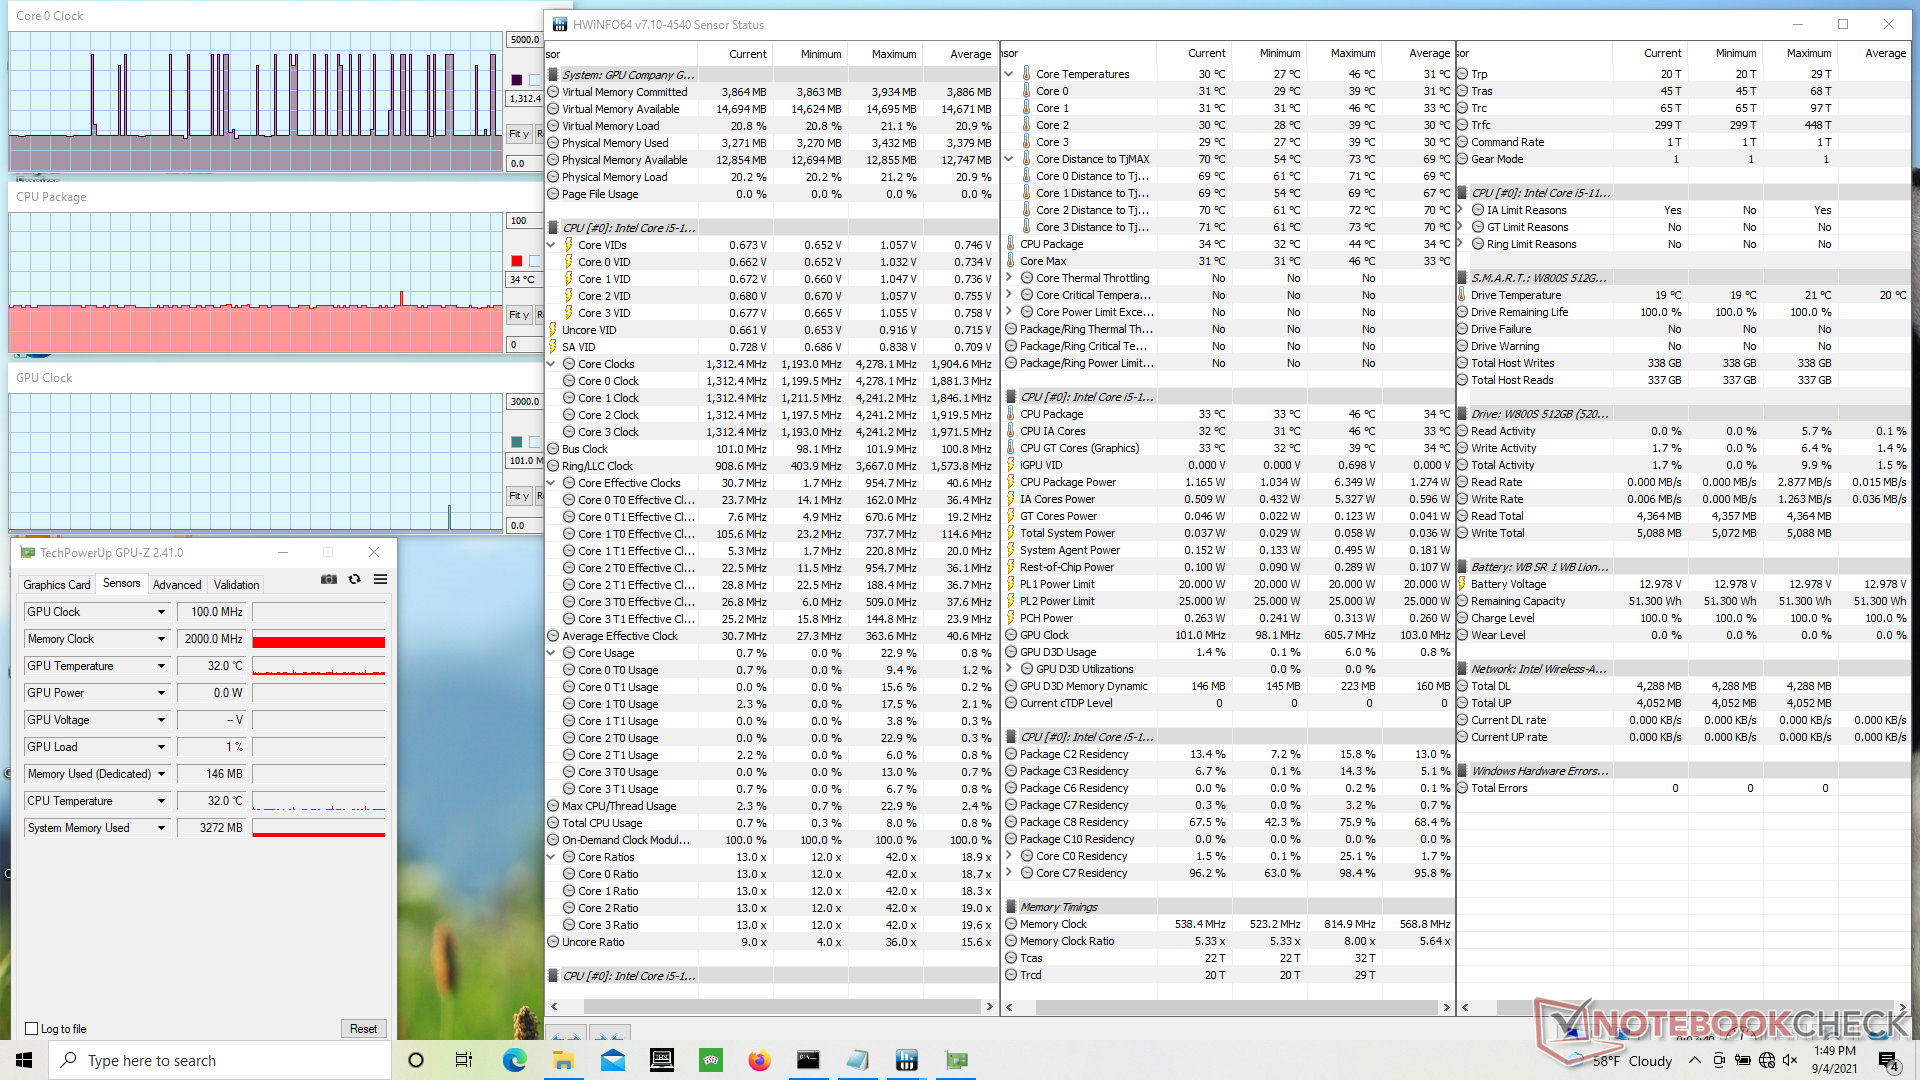Click Fit y button on GPU Clock graph
This screenshot has width=1920, height=1080.
519,496
